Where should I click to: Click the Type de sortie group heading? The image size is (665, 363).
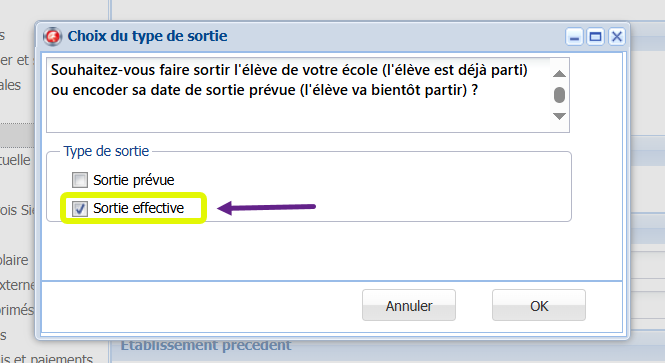[x=106, y=151]
